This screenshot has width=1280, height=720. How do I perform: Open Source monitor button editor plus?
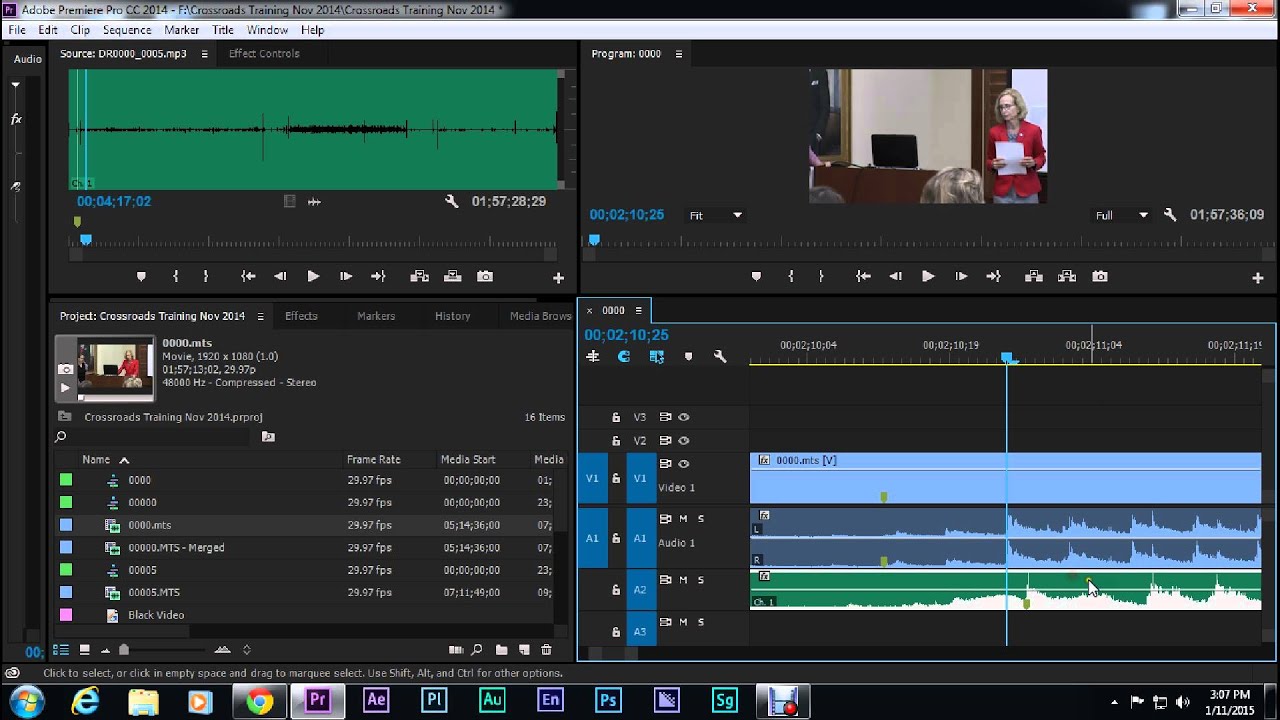click(558, 278)
